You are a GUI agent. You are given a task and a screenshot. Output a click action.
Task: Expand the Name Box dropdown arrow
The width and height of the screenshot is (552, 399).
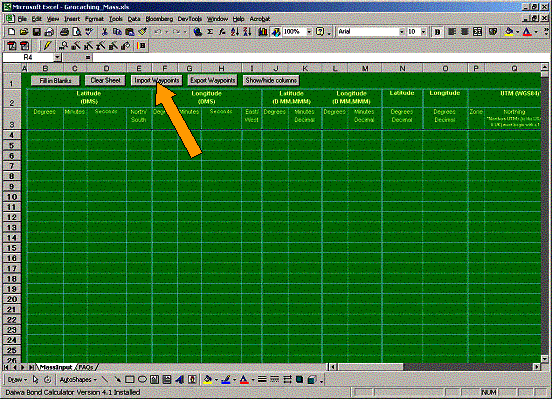coord(57,57)
